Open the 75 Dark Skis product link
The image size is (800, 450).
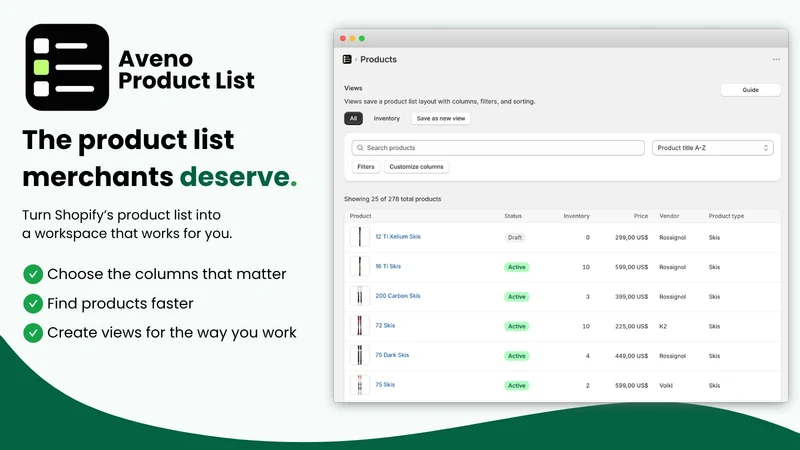pyautogui.click(x=392, y=355)
